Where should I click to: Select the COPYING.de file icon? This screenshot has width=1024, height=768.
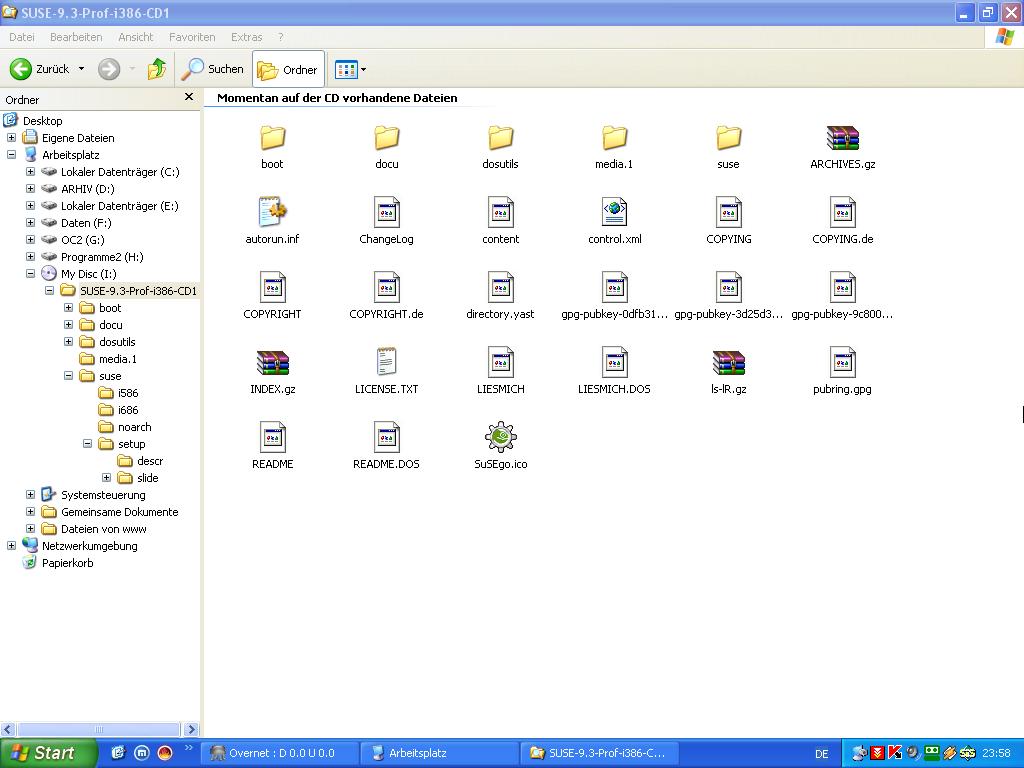(842, 212)
